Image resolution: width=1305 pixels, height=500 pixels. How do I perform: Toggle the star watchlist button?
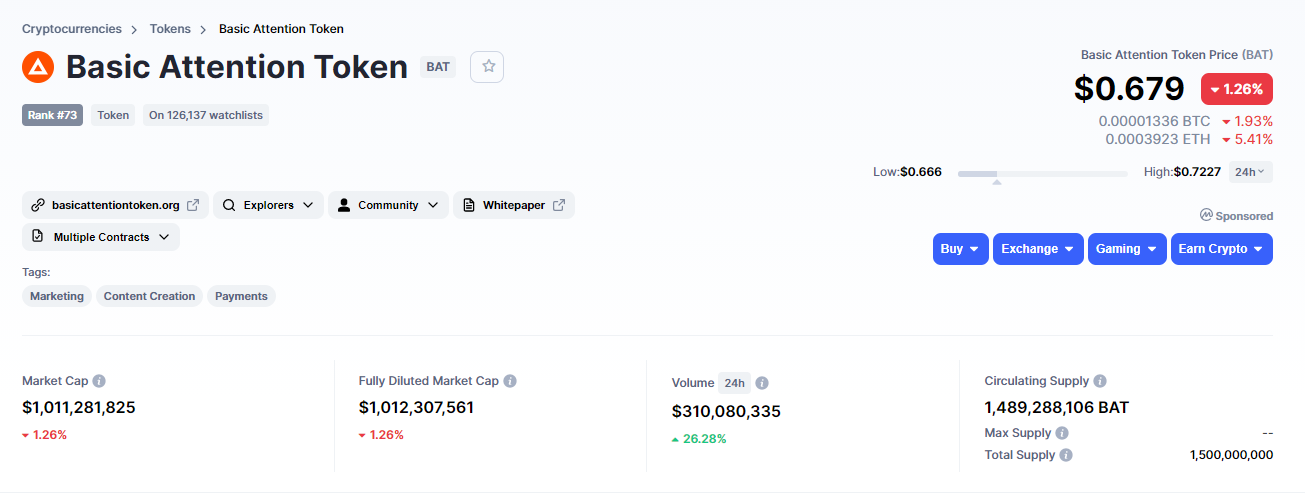pos(488,66)
